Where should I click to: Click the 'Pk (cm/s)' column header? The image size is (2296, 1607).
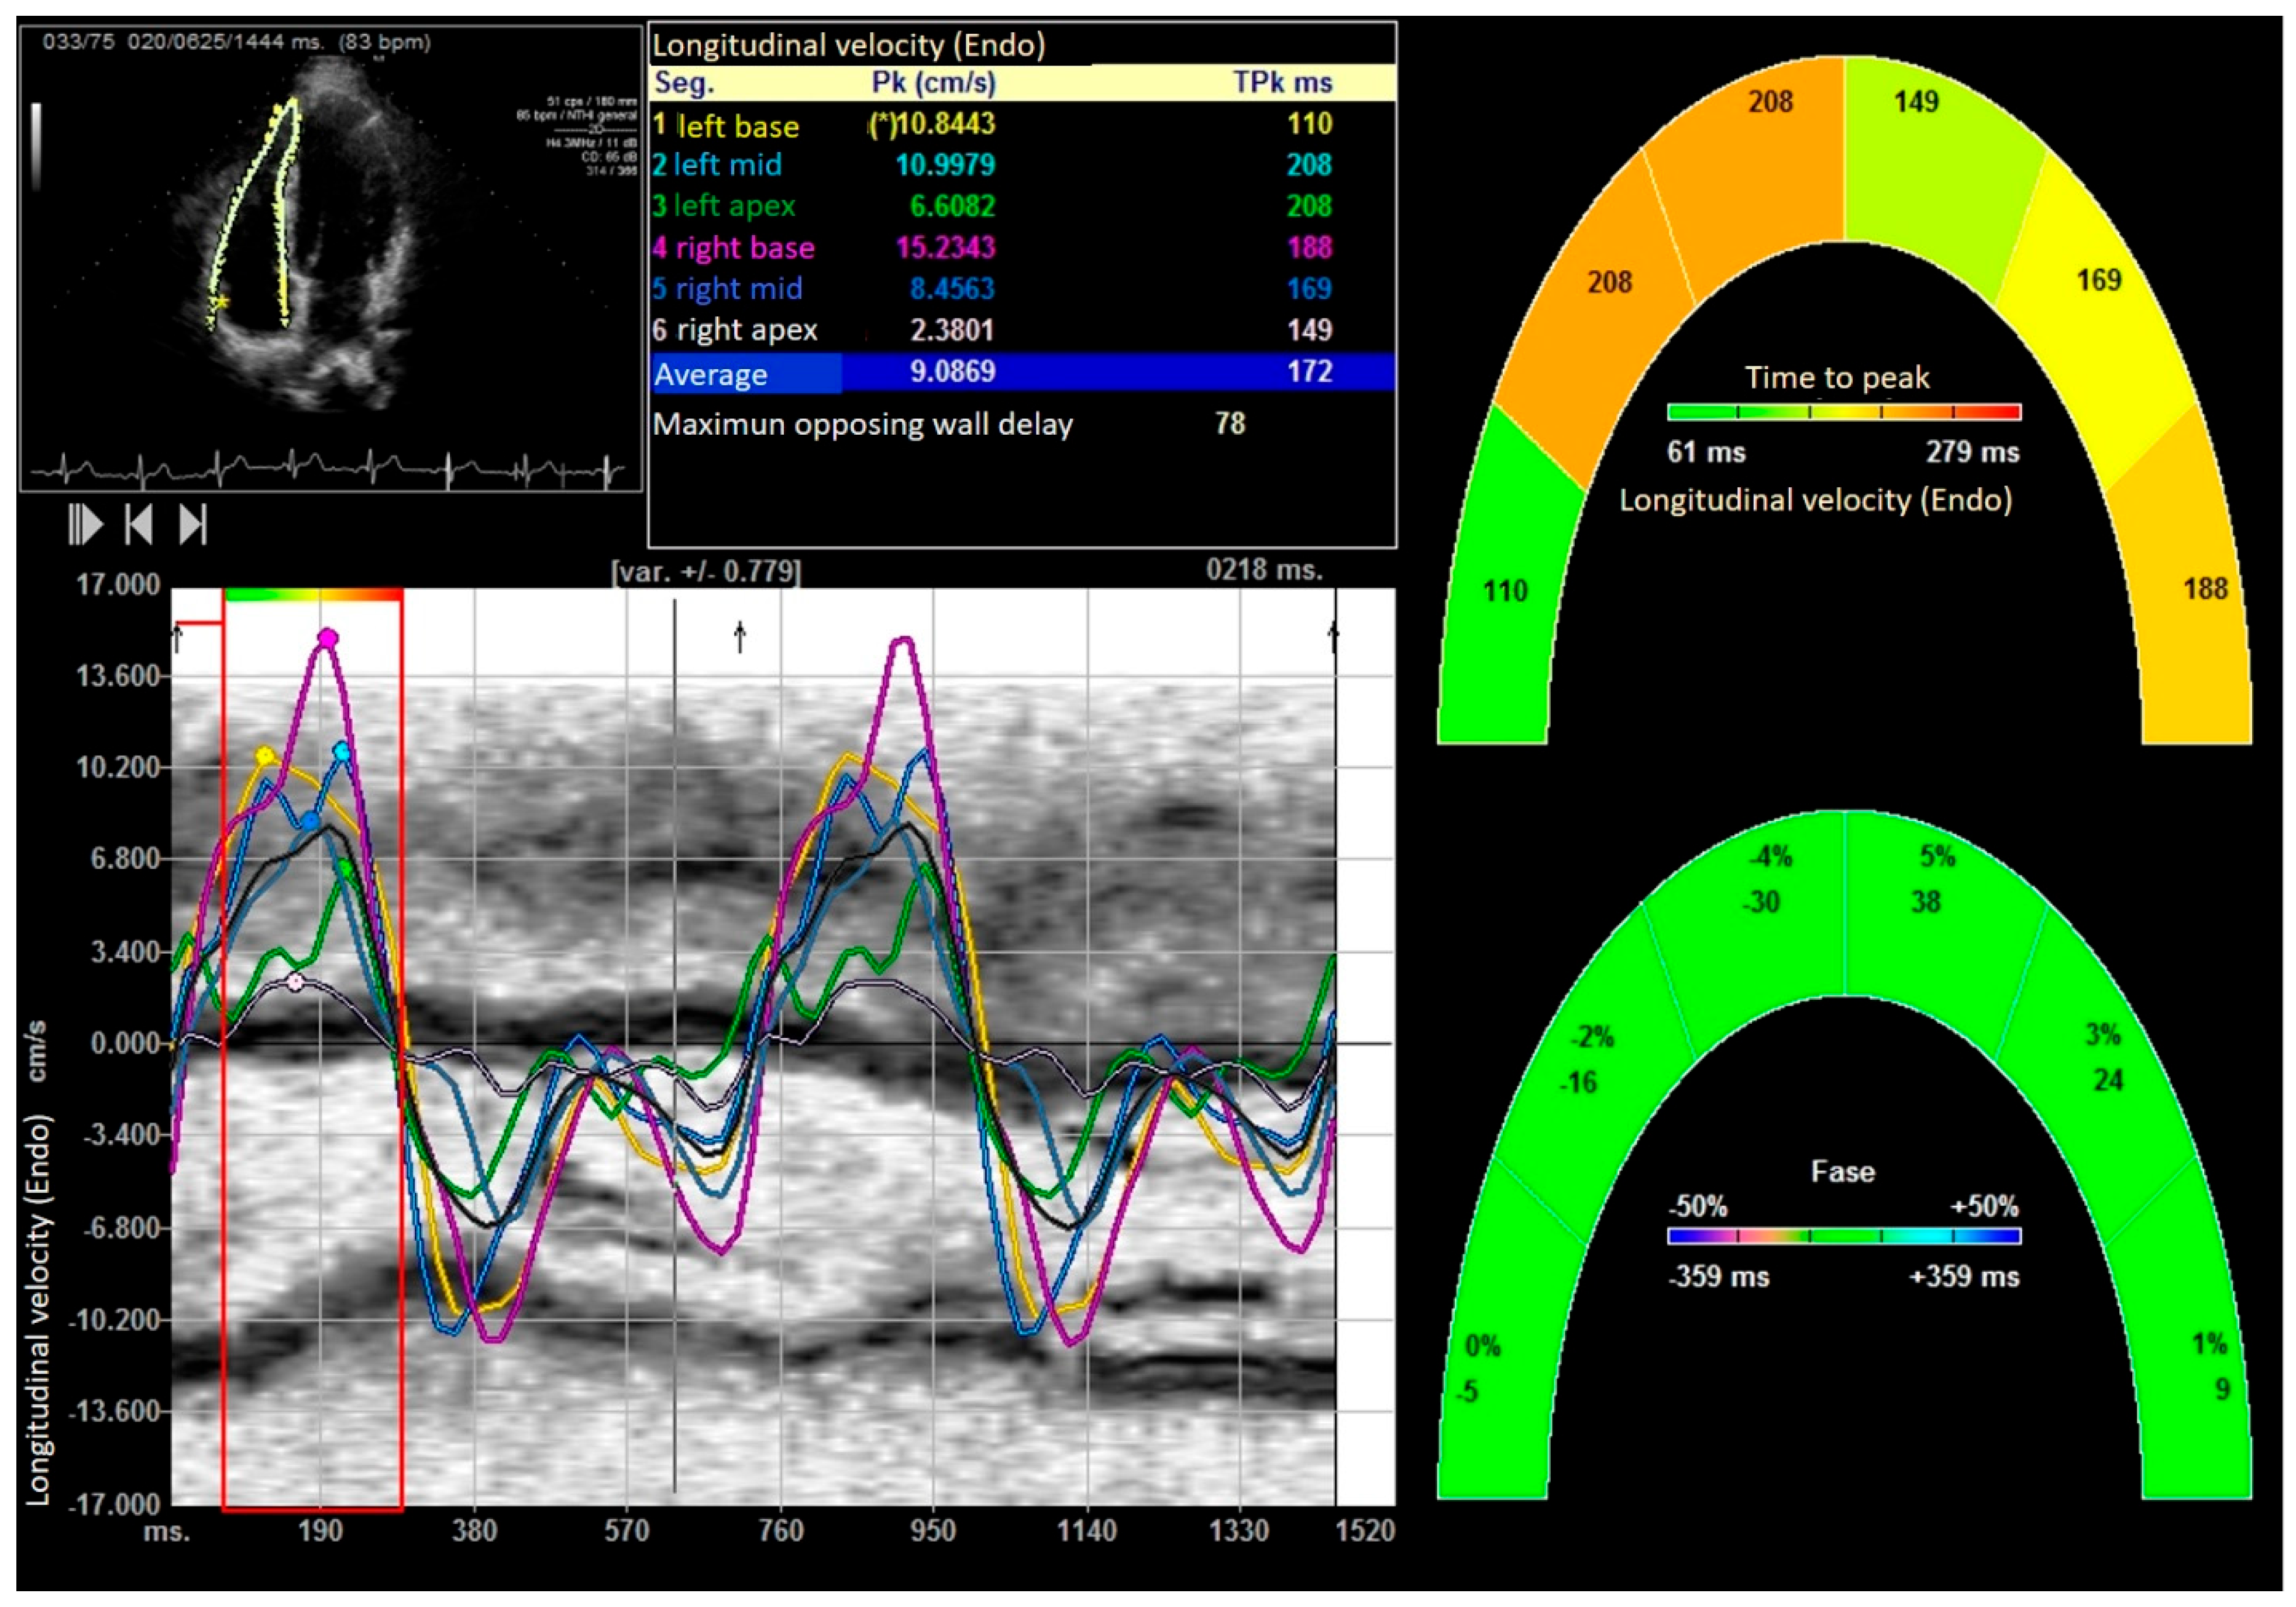click(933, 82)
